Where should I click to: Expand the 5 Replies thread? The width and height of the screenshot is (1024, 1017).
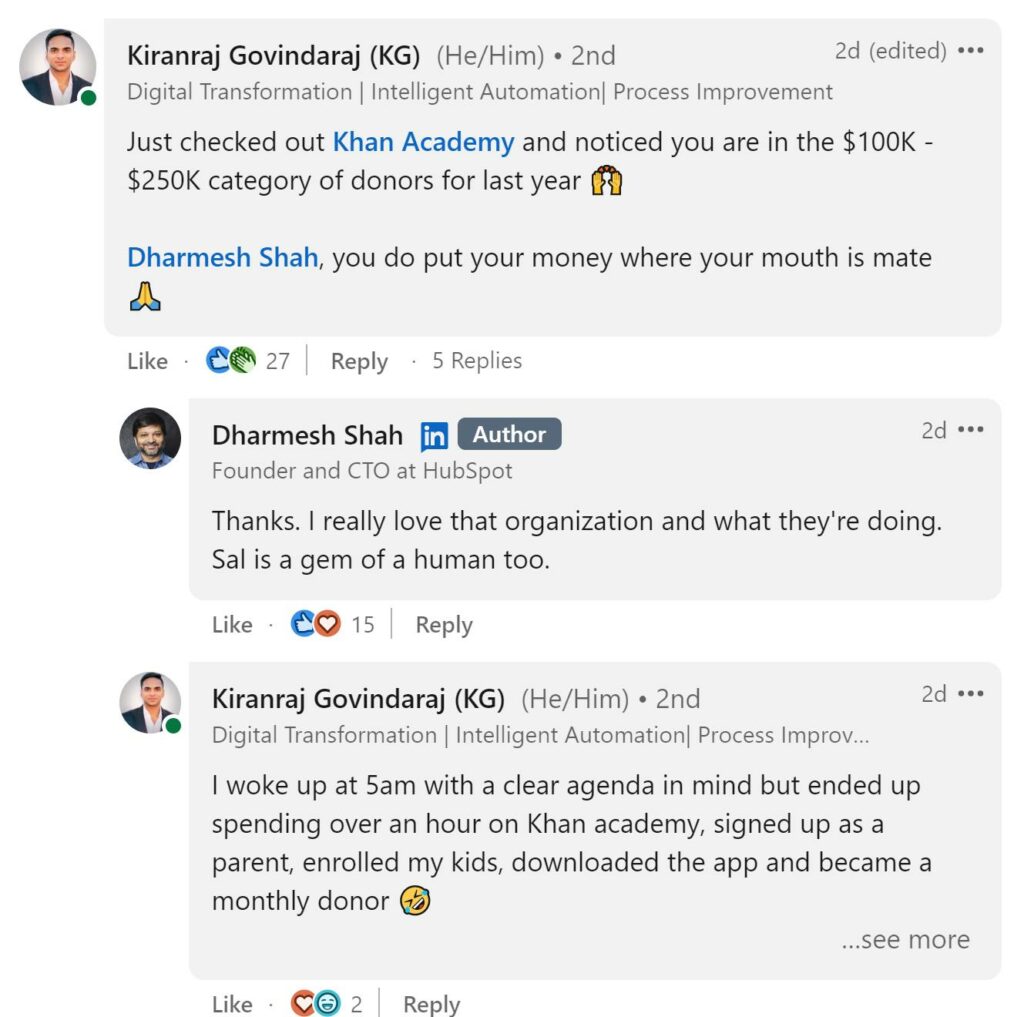(x=477, y=361)
